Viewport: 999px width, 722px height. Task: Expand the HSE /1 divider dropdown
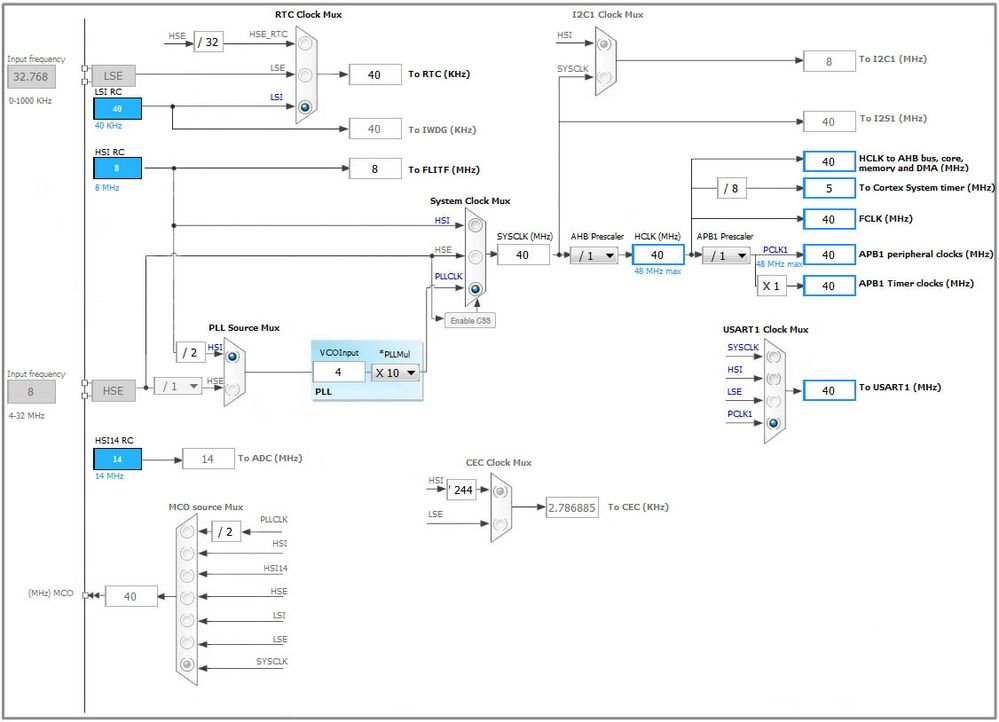coord(178,386)
